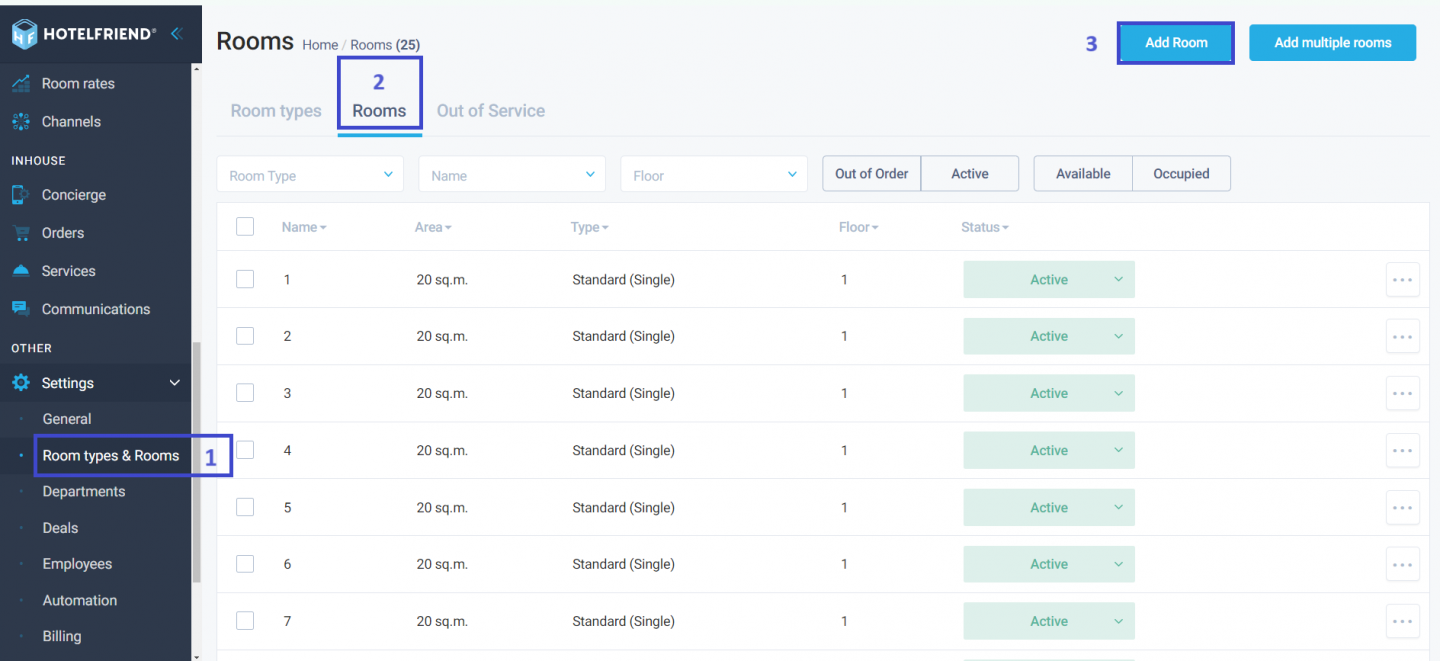Click the Services bell icon
The height and width of the screenshot is (661, 1440).
(20, 271)
